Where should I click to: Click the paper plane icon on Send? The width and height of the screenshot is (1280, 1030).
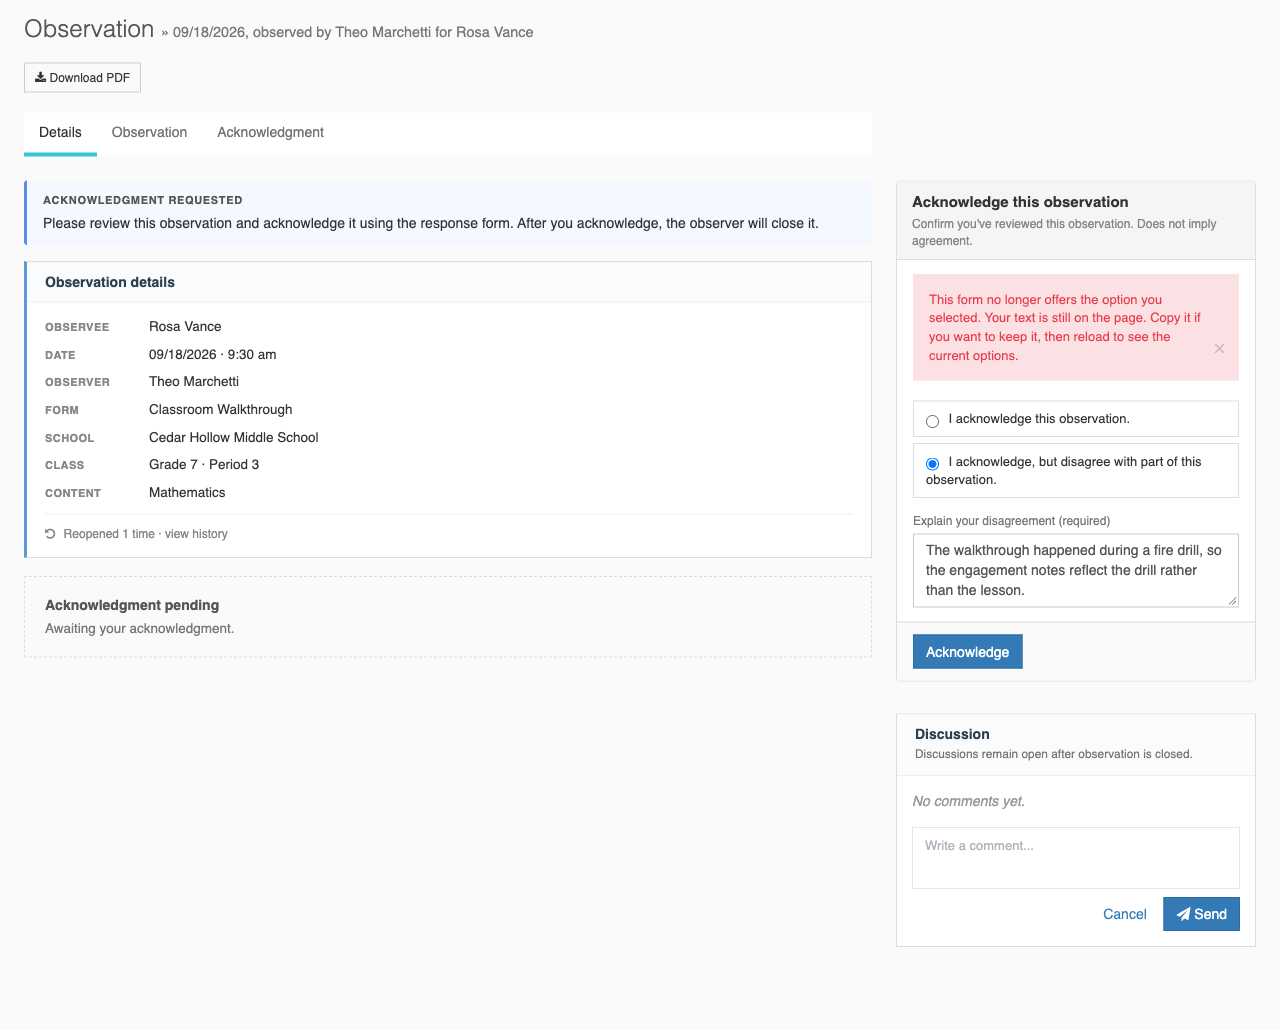coord(1183,914)
